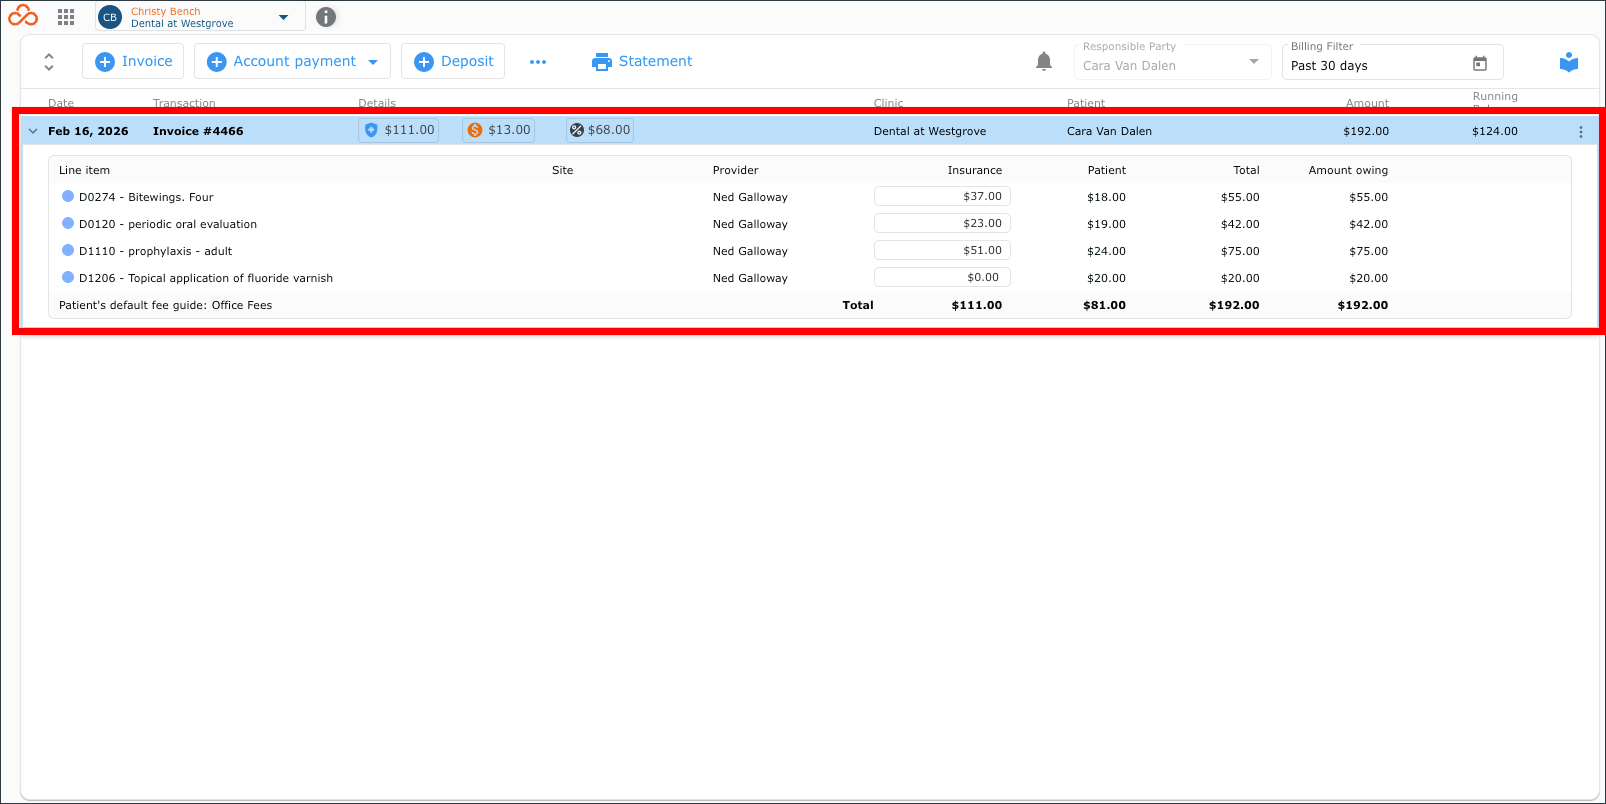Open the Christy Bench clinic dropdown arrow
This screenshot has height=804, width=1606.
pos(284,17)
